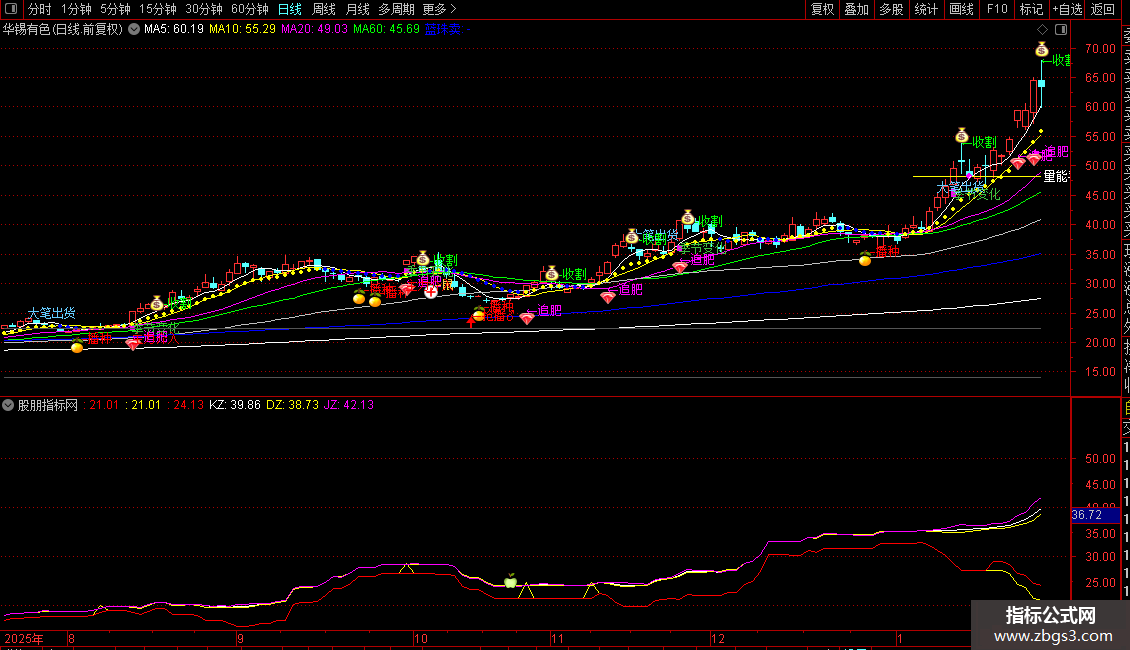
Task: Click the MA5: 60.19 indicator value
Action: tap(174, 30)
